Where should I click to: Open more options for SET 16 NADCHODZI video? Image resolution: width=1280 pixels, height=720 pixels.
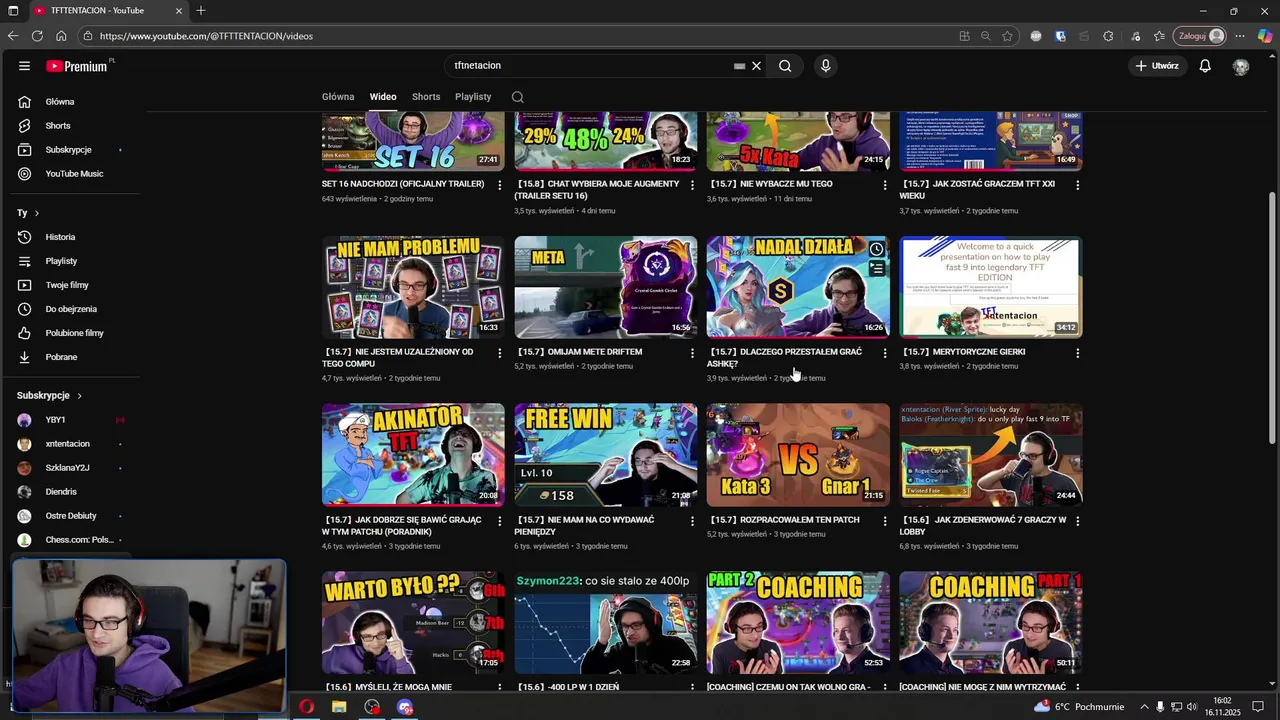[x=500, y=185]
